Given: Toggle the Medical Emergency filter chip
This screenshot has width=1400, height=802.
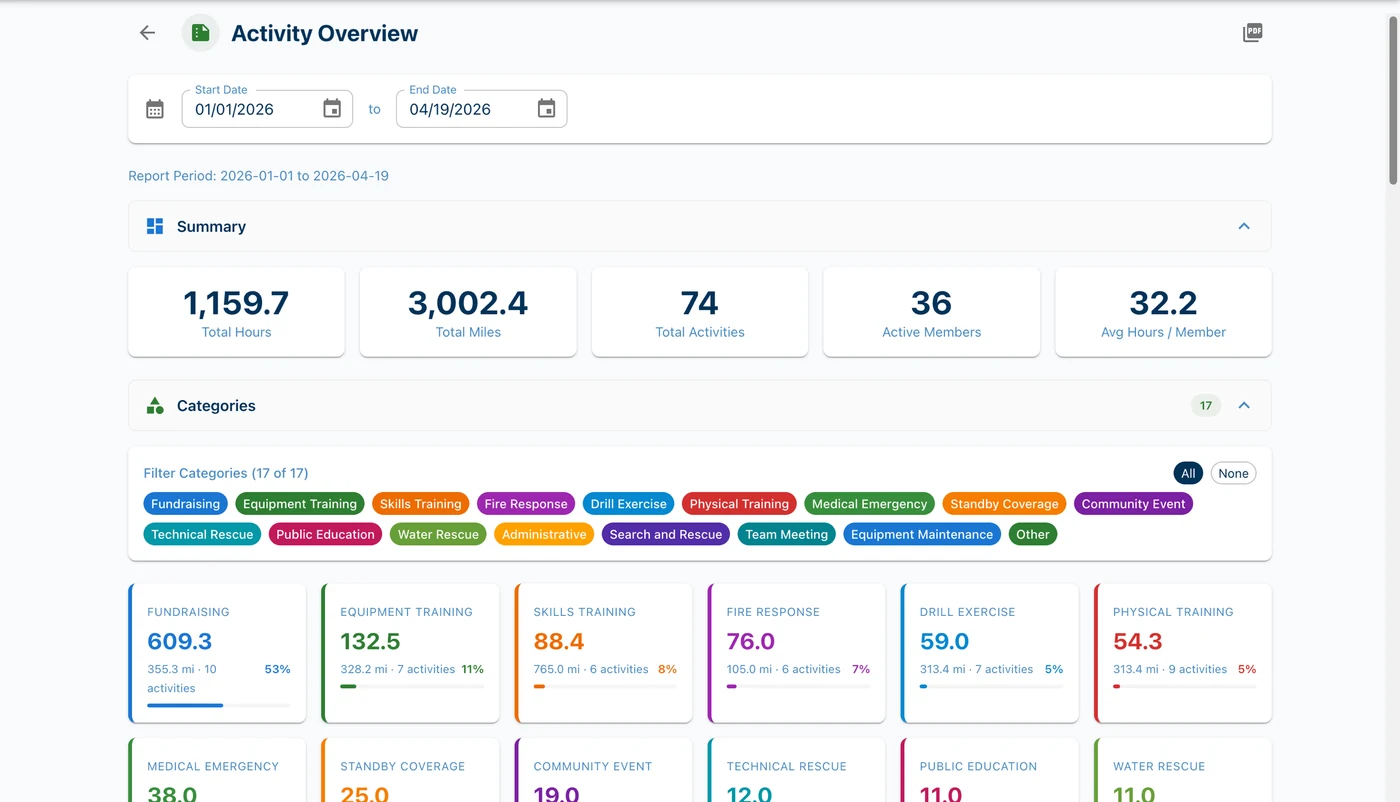Looking at the screenshot, I should (x=869, y=504).
